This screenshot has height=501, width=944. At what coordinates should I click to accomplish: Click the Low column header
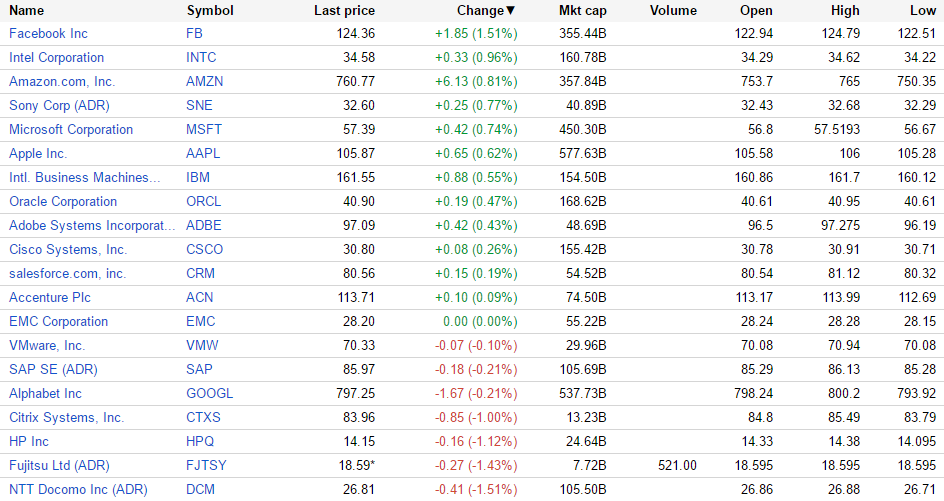tap(923, 10)
